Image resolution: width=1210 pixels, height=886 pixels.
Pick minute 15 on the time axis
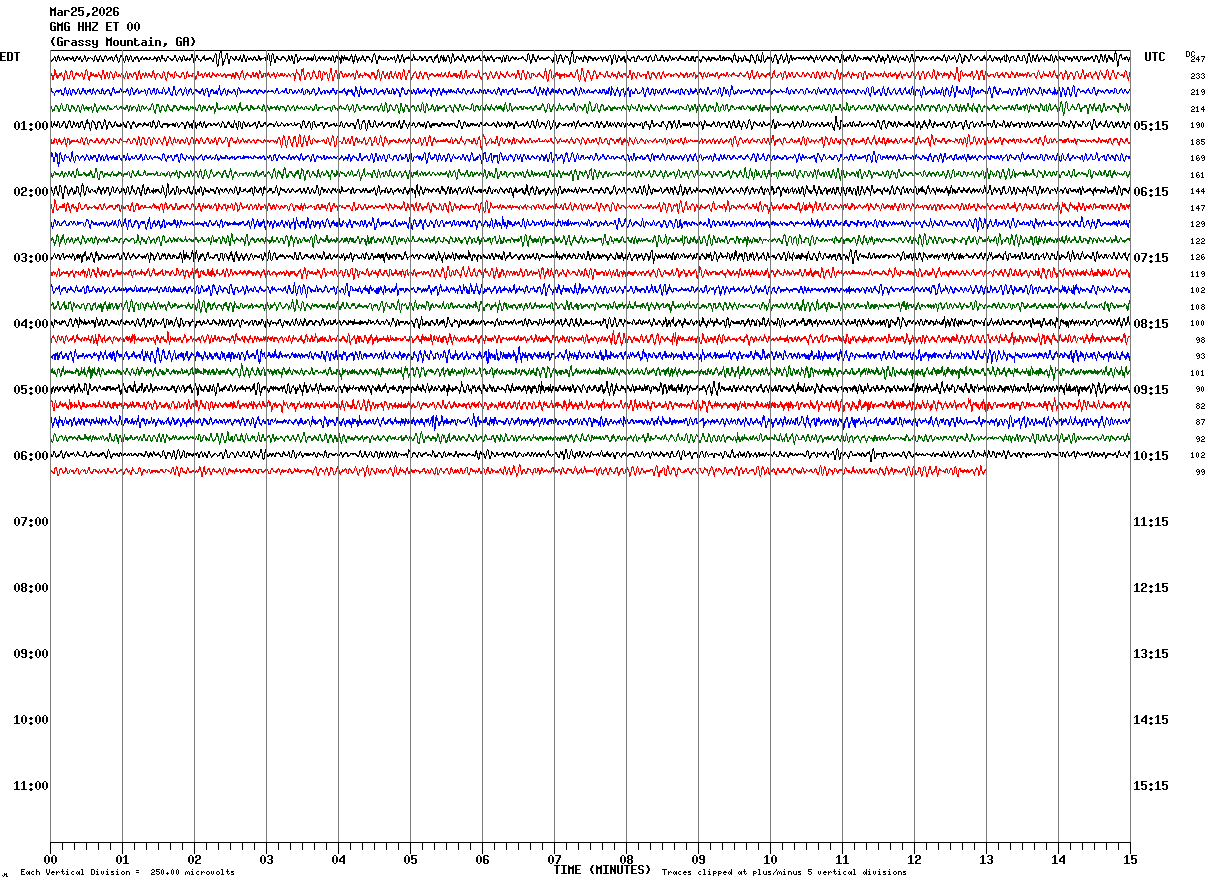coord(1130,859)
